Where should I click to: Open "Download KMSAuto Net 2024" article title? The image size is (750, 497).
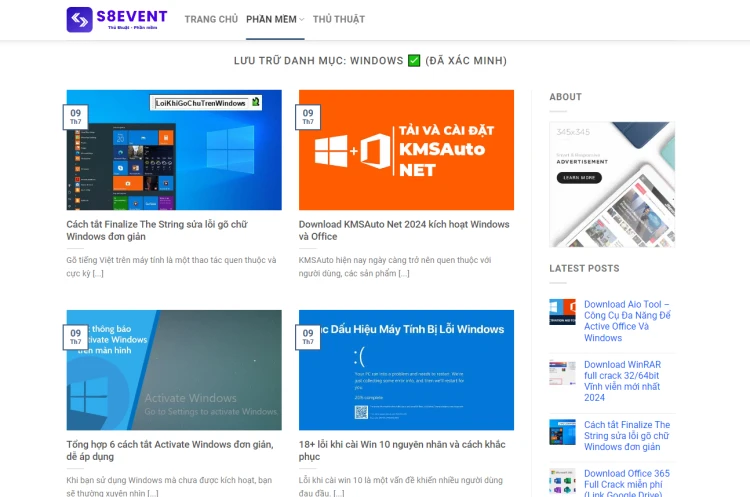pyautogui.click(x=403, y=230)
